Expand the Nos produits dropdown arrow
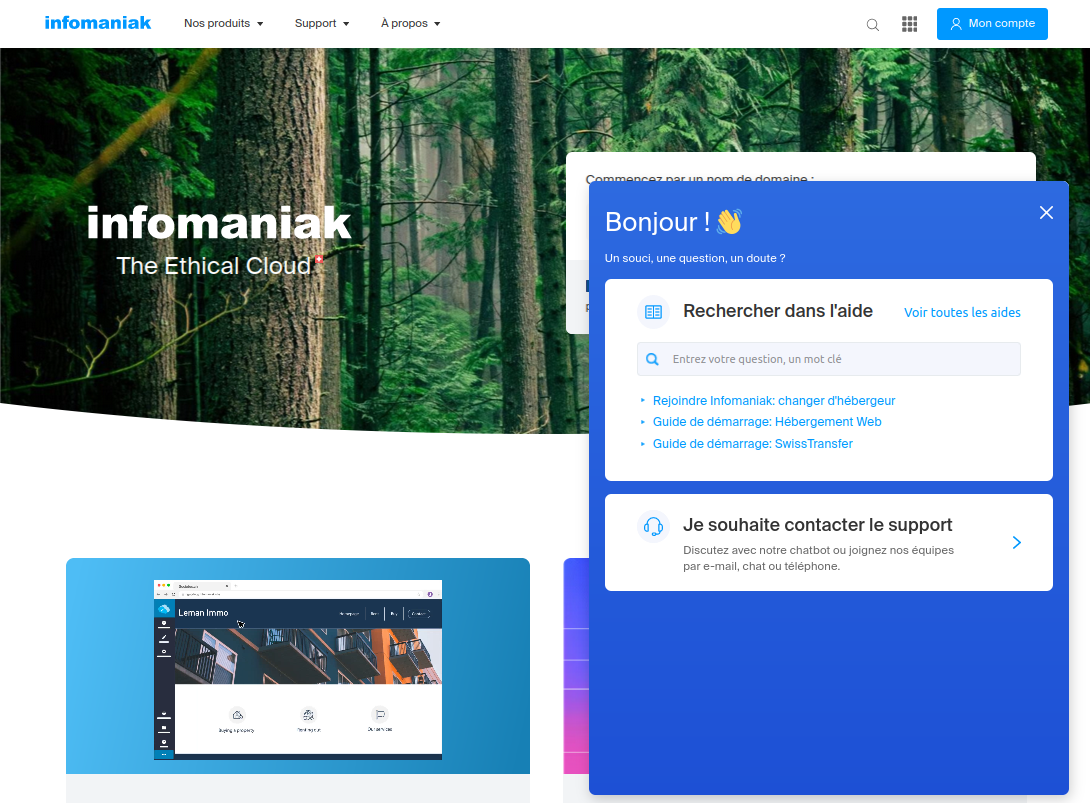 (x=260, y=24)
